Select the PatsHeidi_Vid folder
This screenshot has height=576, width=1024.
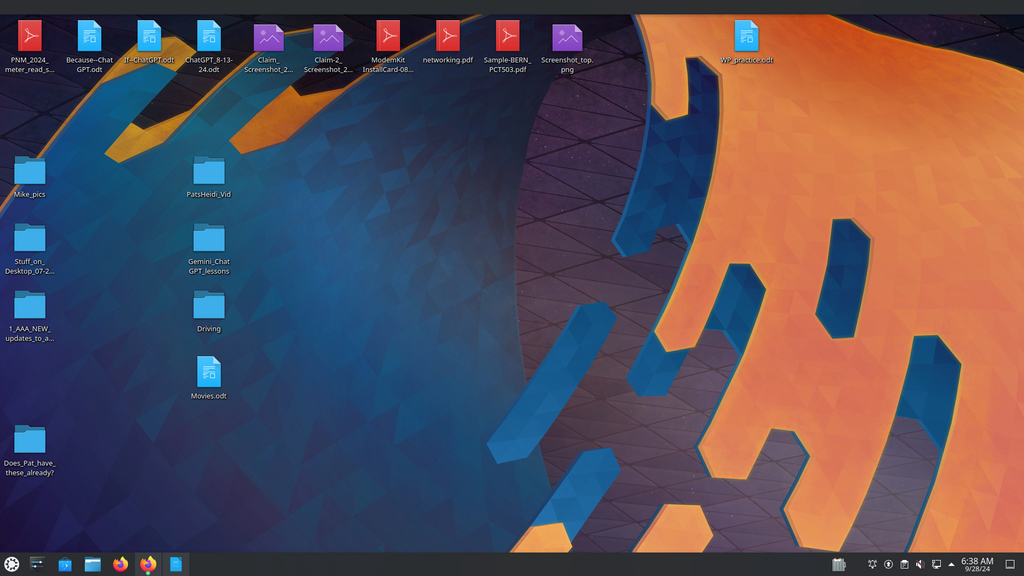click(209, 176)
